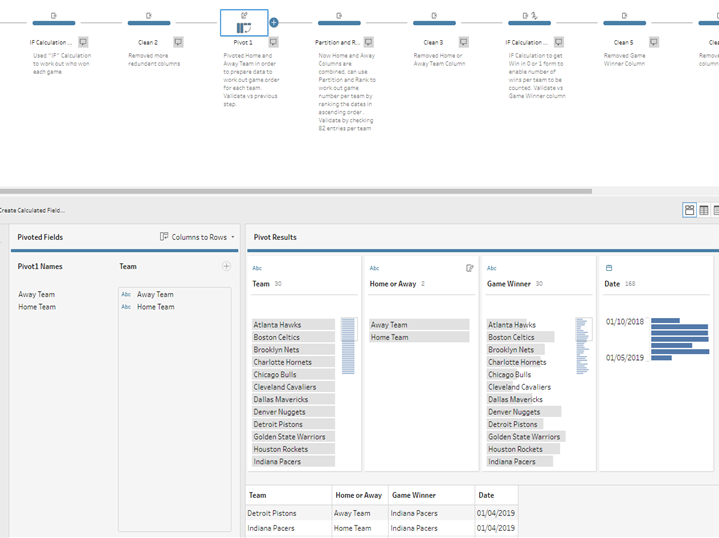Click the Game Winner grid column header
Viewport: 719px width, 538px height.
pyautogui.click(x=431, y=495)
